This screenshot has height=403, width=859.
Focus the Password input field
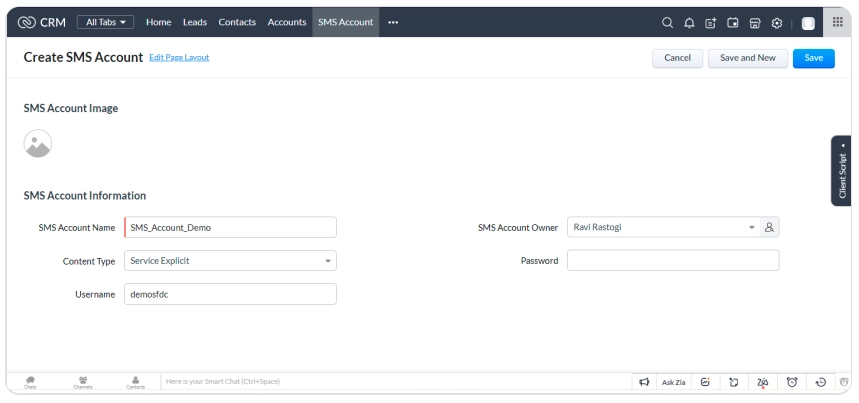coord(672,261)
